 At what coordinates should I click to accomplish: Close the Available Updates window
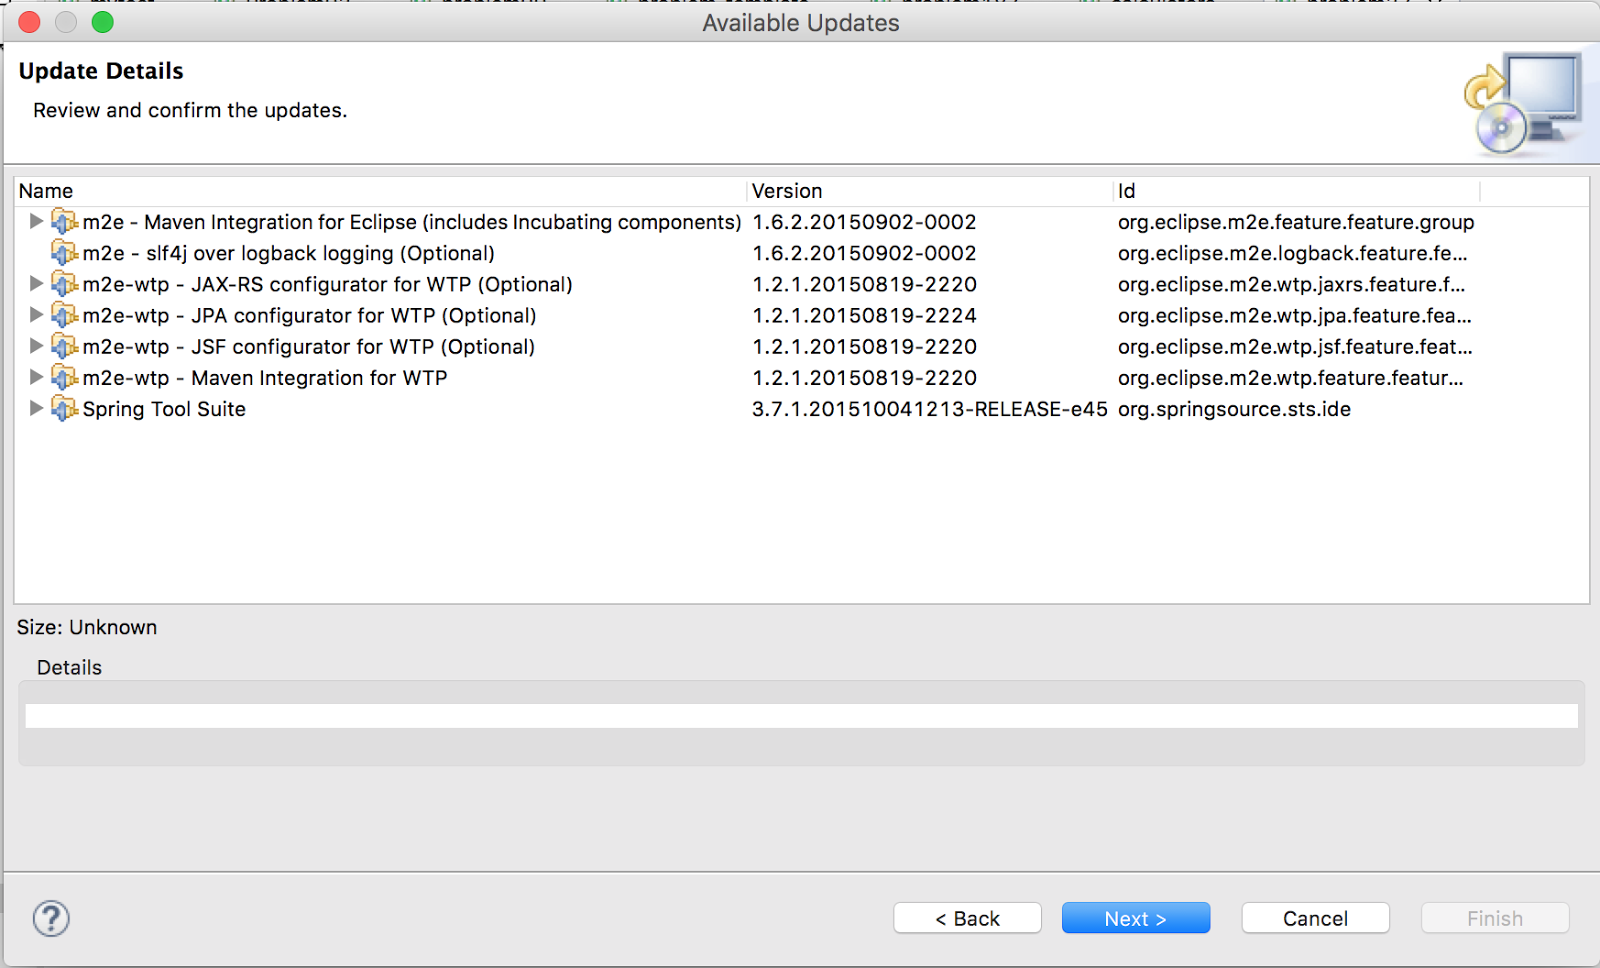pyautogui.click(x=30, y=22)
